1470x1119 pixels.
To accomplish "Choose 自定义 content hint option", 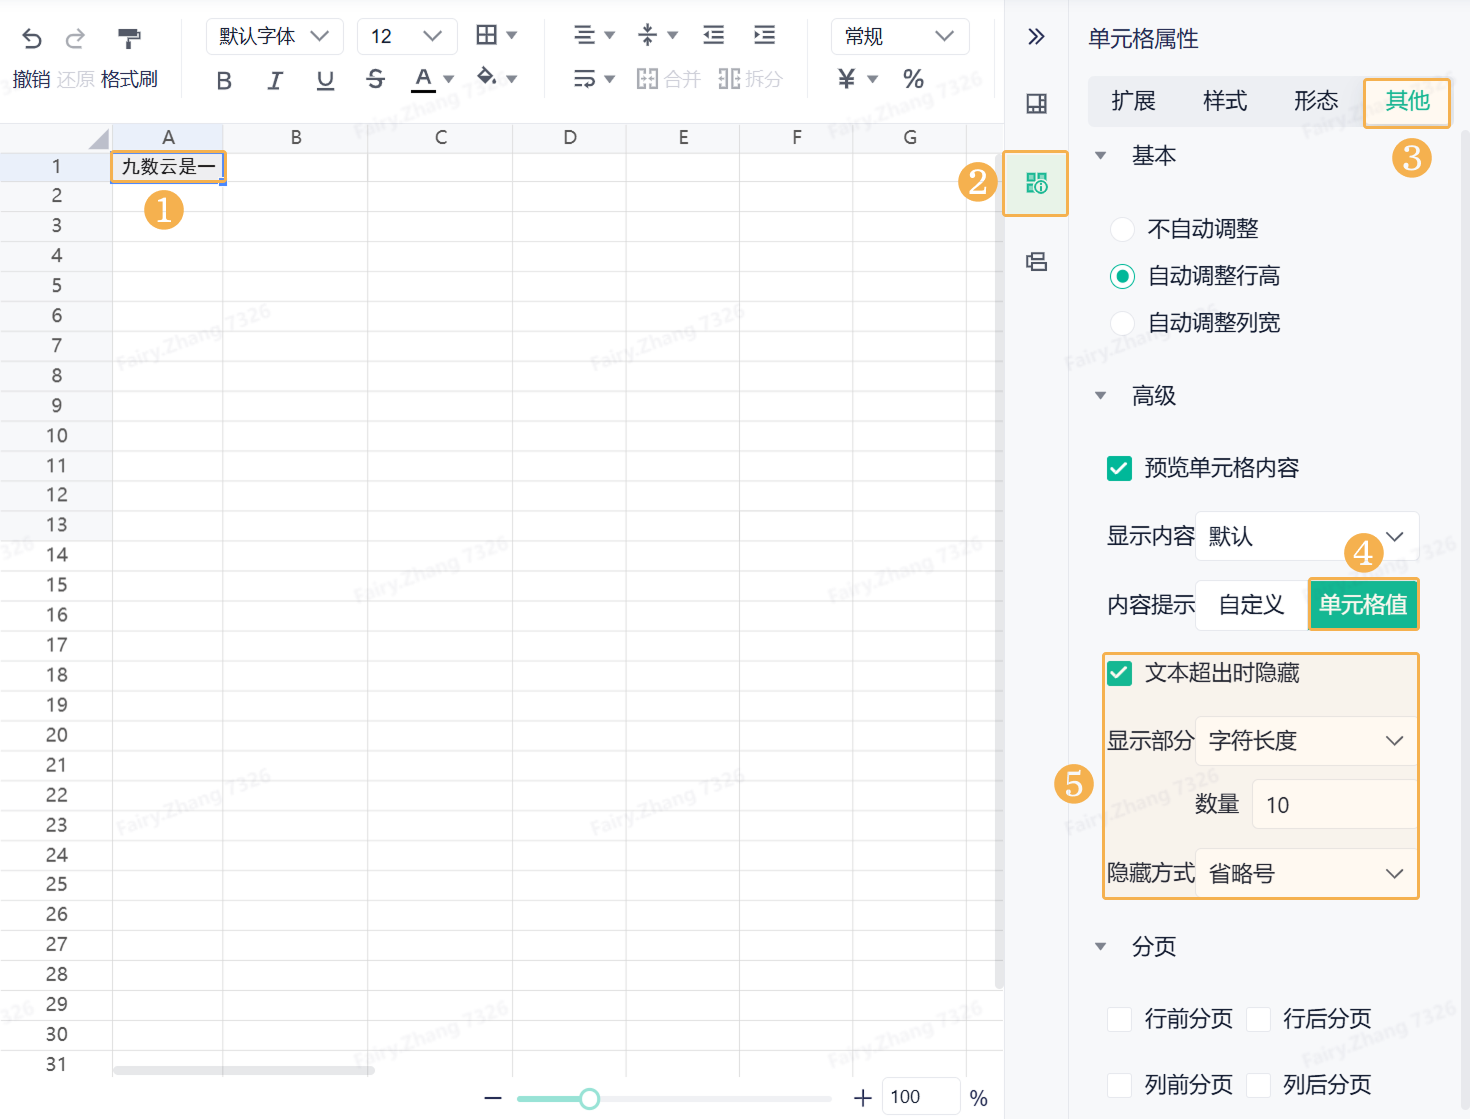I will [x=1252, y=605].
